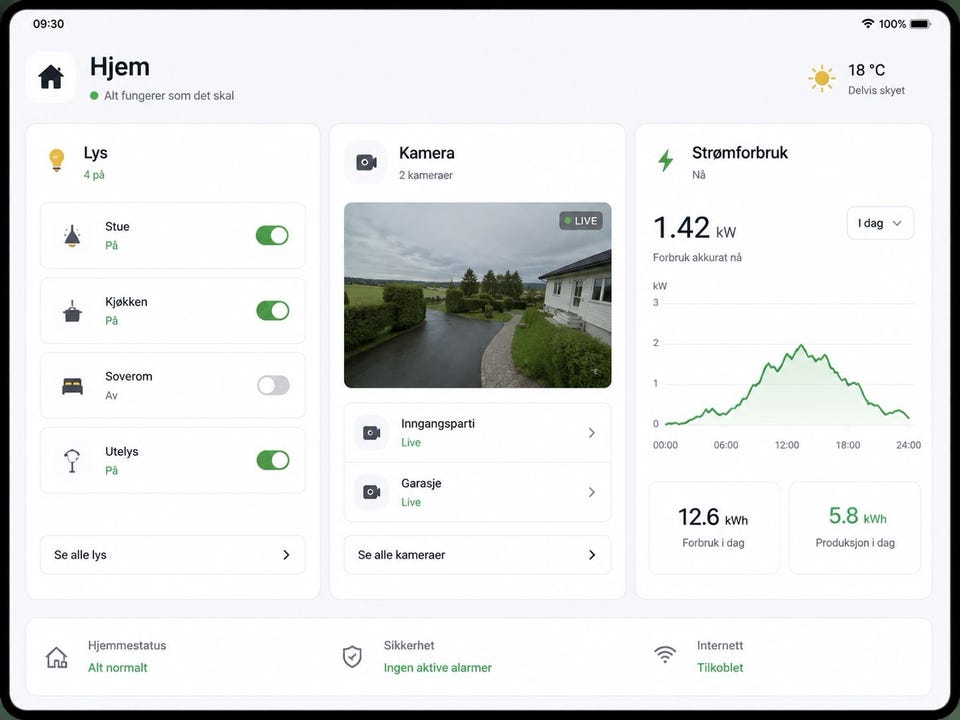
Task: Tap the Delvis skyet weather text
Action: (x=876, y=91)
